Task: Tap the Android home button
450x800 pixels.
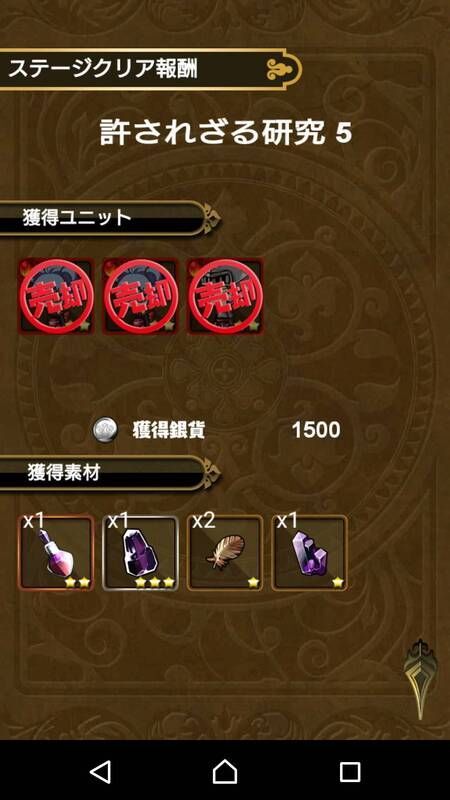Action: tap(225, 771)
